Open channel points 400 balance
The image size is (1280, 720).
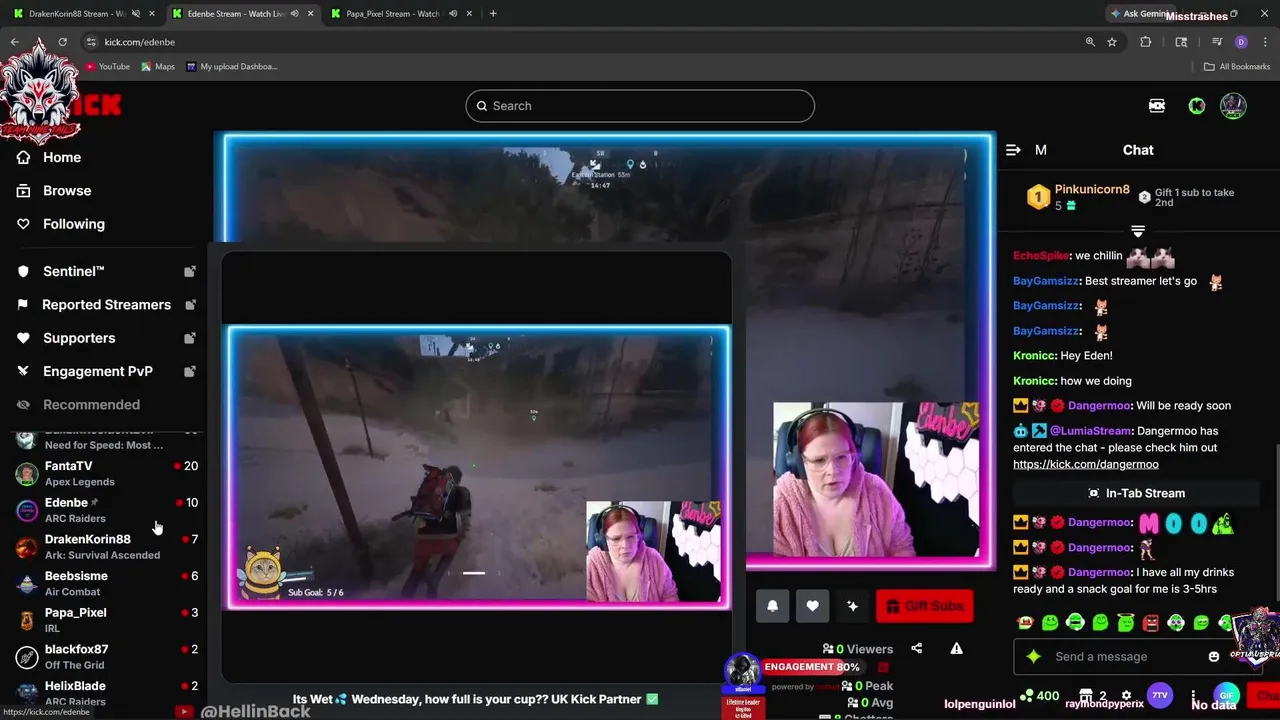[x=1040, y=696]
